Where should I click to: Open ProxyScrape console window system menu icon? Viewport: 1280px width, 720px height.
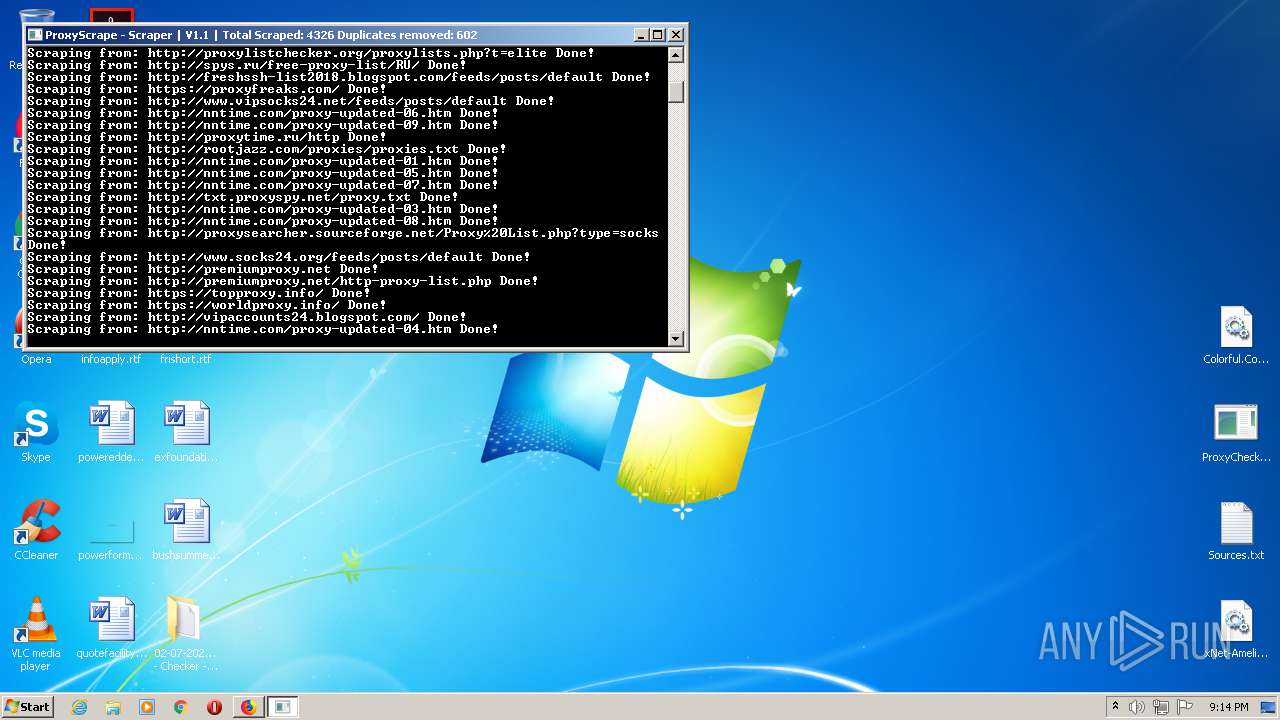point(35,34)
